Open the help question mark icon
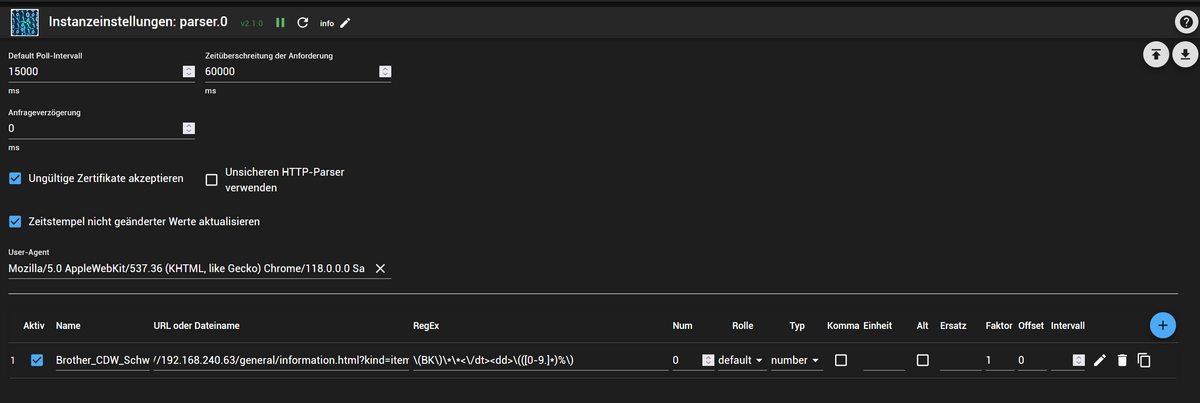Image resolution: width=1200 pixels, height=403 pixels. coord(1183,23)
